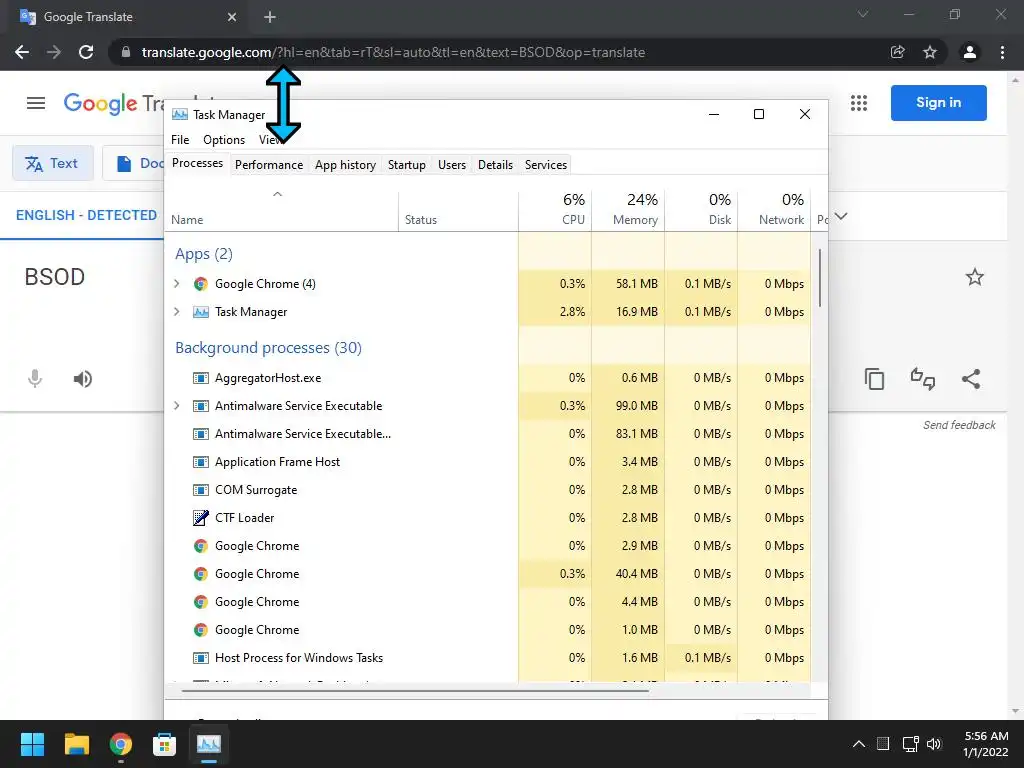The image size is (1024, 768).
Task: Click the Send feedback link
Action: [959, 425]
